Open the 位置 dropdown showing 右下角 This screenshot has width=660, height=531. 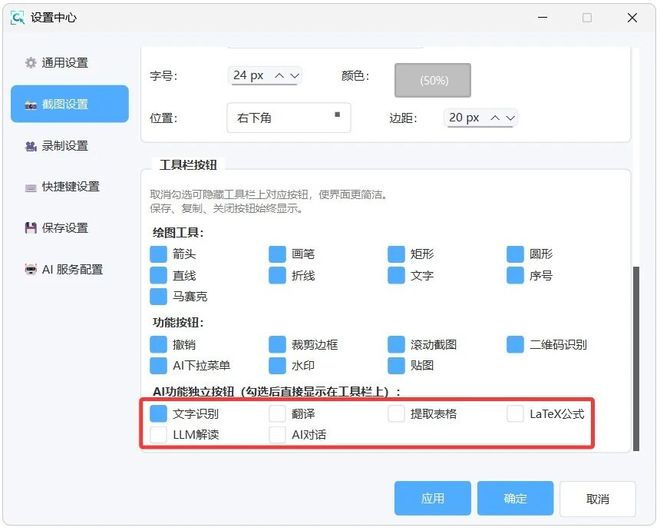[289, 118]
